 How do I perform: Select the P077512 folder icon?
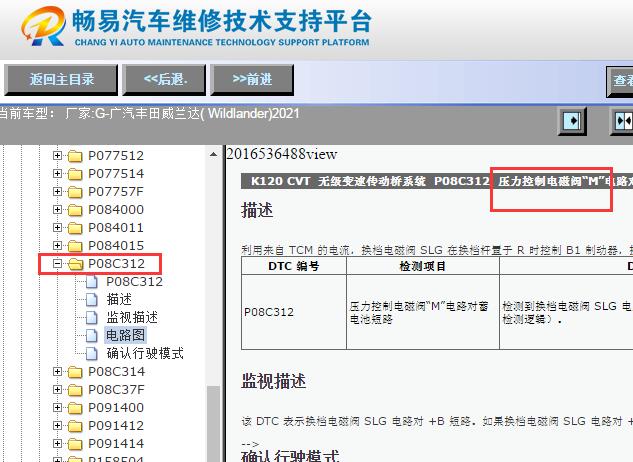75,156
